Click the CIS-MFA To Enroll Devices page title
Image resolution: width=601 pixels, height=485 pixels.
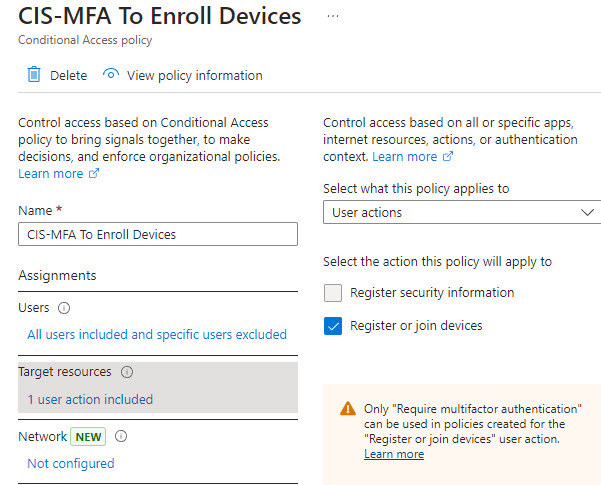click(x=160, y=16)
